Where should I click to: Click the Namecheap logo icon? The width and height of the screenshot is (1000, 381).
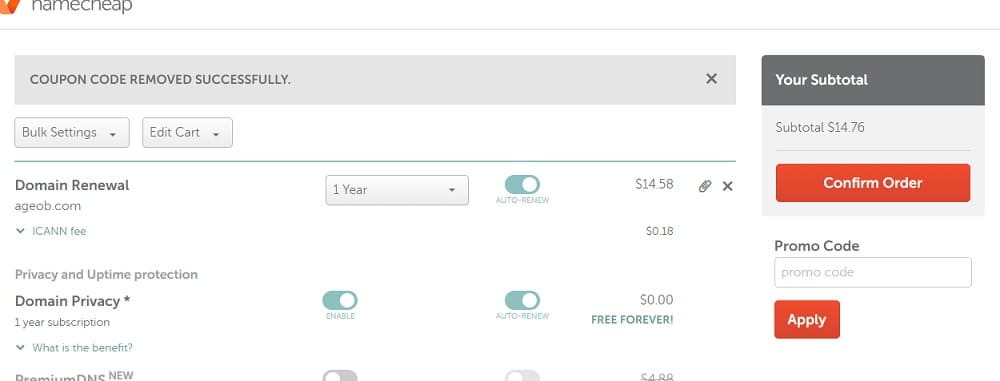9,5
